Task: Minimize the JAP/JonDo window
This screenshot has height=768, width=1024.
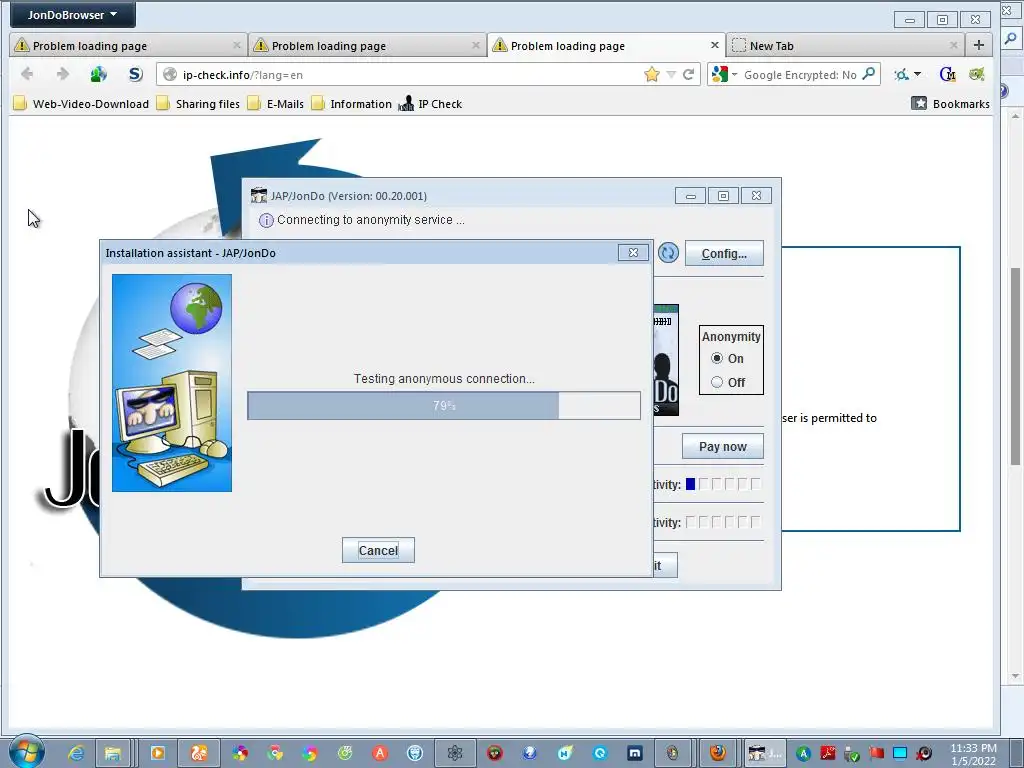Action: (x=690, y=196)
